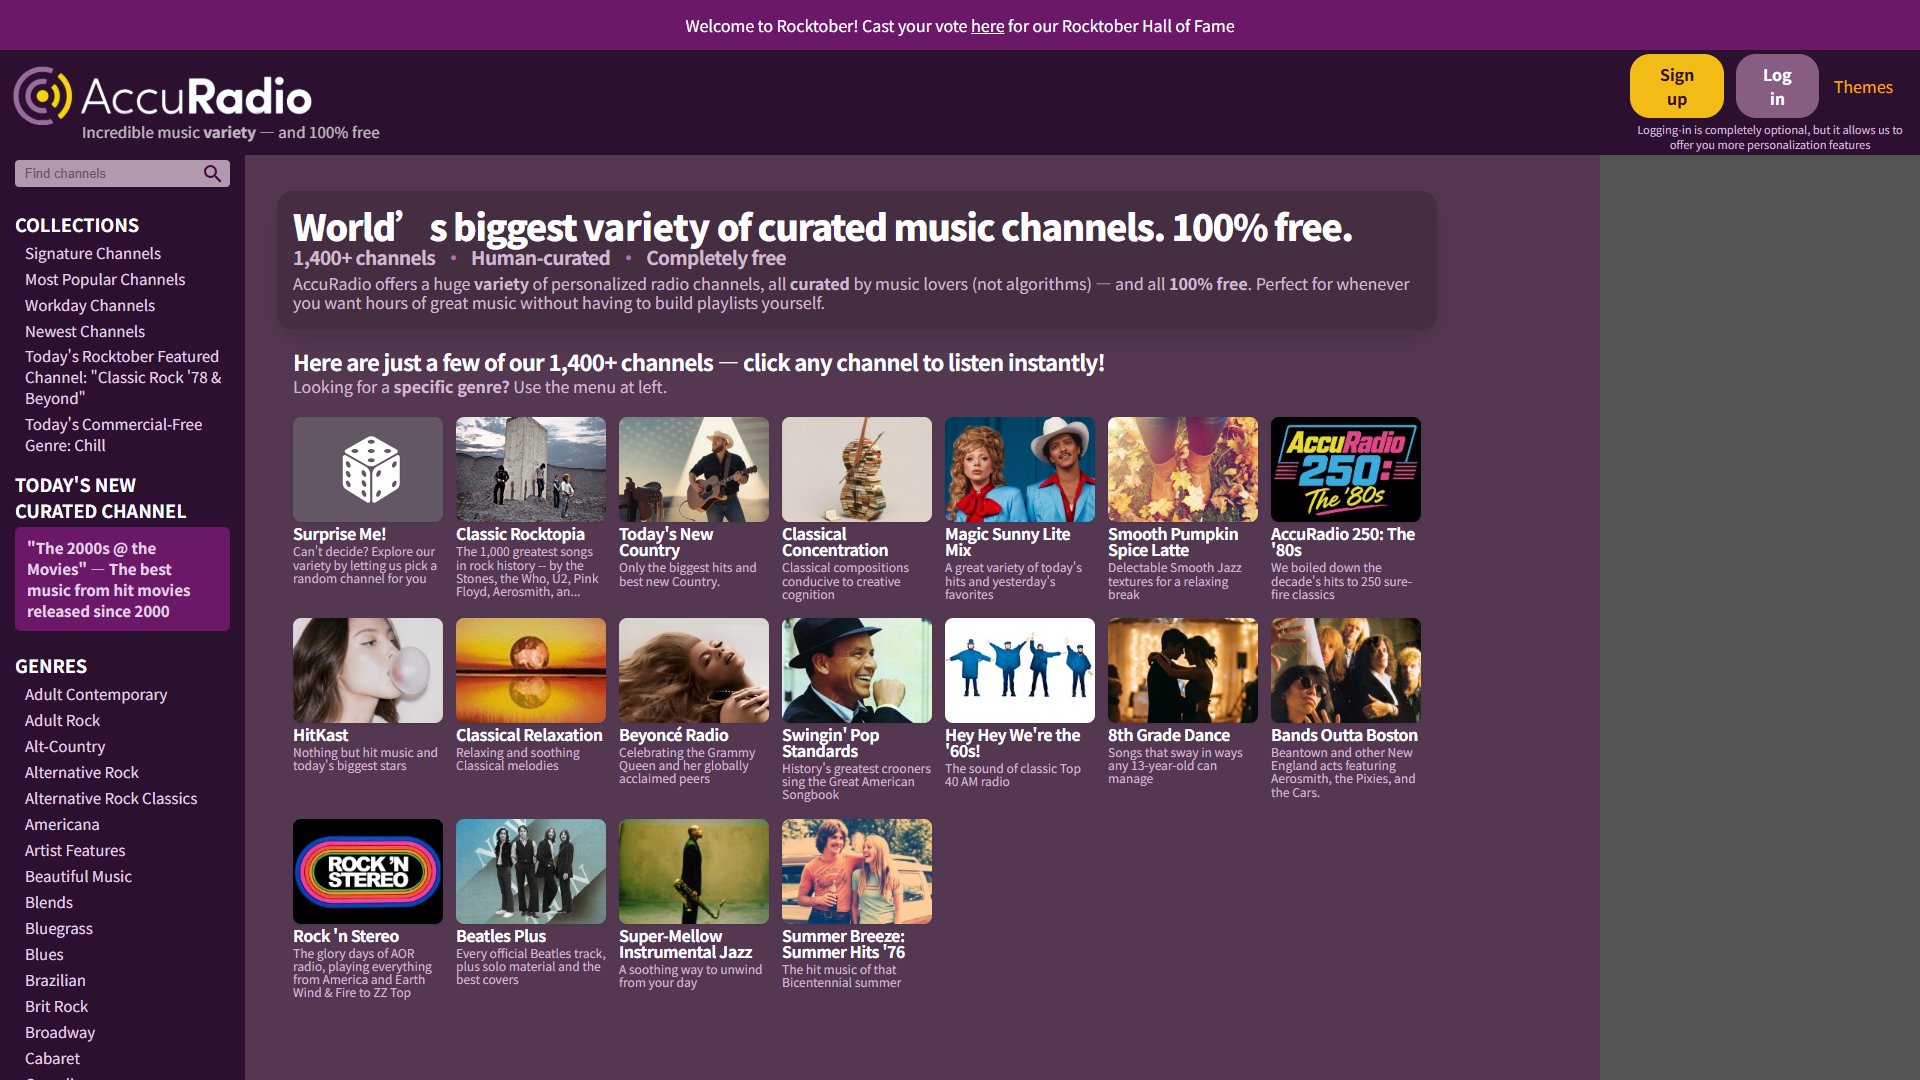This screenshot has width=1920, height=1080.
Task: Open Bands Outta Boston thumbnail
Action: (x=1346, y=670)
